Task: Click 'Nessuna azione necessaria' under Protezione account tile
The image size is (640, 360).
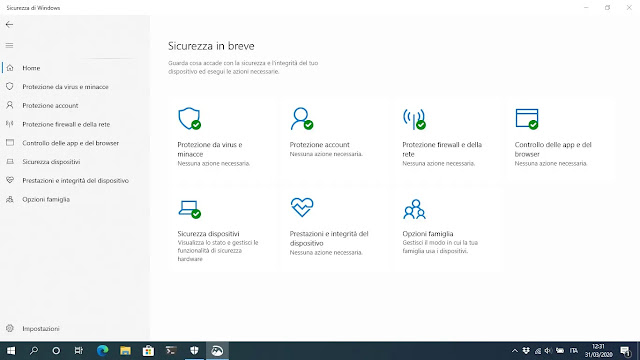Action: pyautogui.click(x=326, y=154)
